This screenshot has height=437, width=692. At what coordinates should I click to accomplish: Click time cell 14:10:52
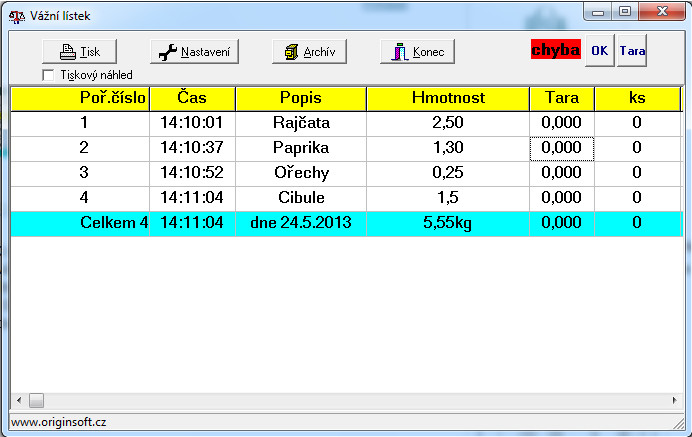[192, 173]
